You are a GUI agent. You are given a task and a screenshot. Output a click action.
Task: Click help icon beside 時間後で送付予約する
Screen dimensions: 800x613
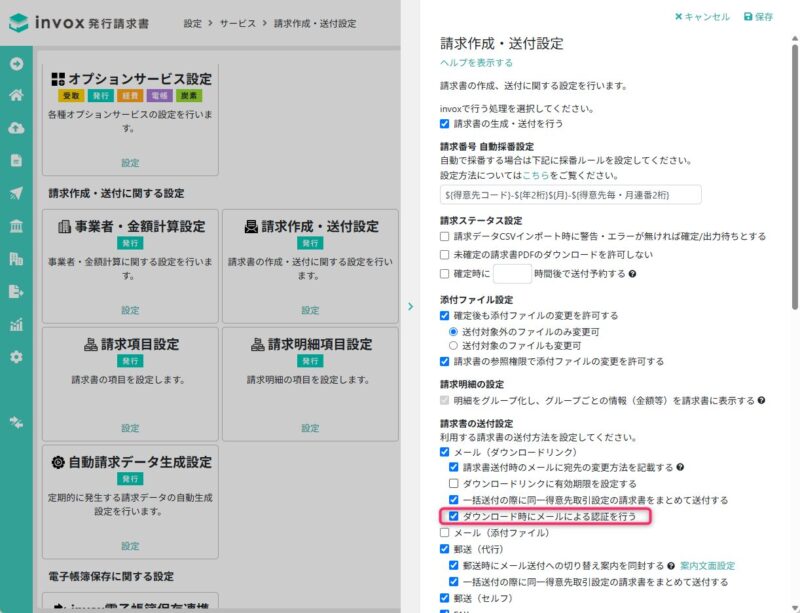coord(632,274)
